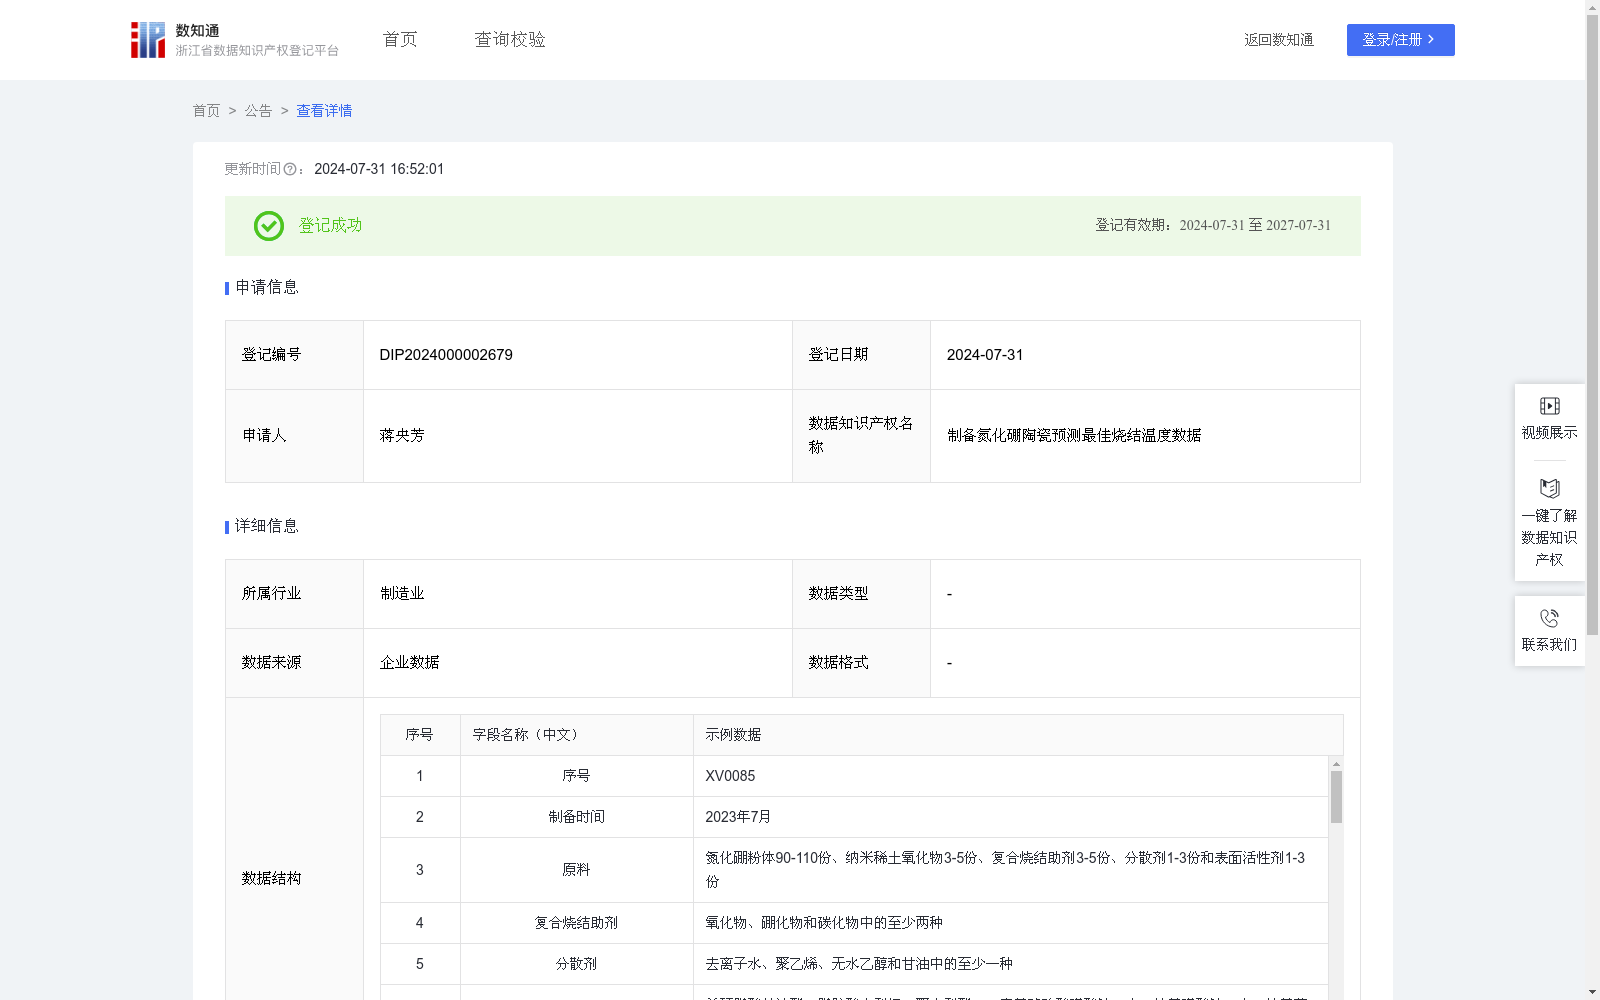Click the data table scrollbar up arrow
1600x1000 pixels.
[x=1336, y=763]
